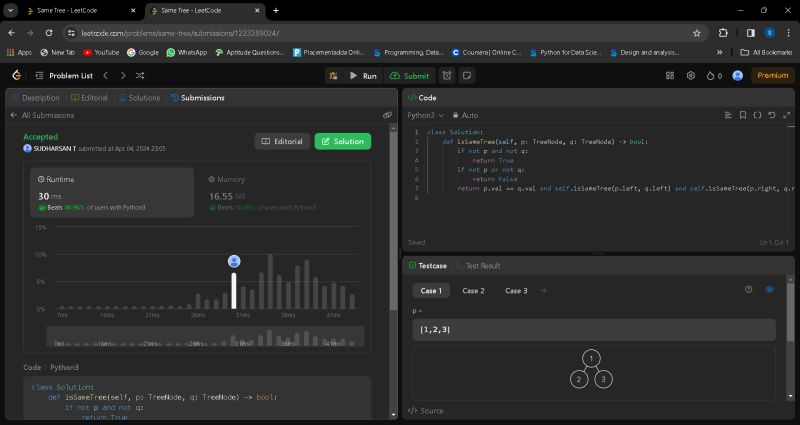Open the Problem List side panel
This screenshot has width=800, height=425.
click(64, 75)
